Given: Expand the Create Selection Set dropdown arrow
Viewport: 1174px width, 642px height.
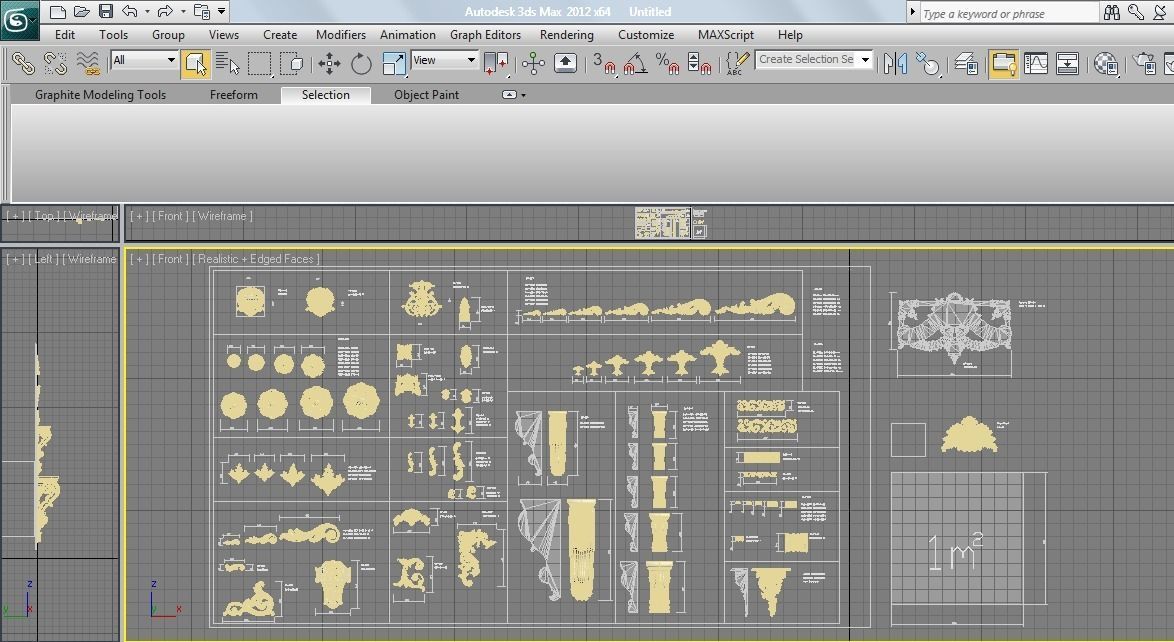Looking at the screenshot, I should pos(866,59).
